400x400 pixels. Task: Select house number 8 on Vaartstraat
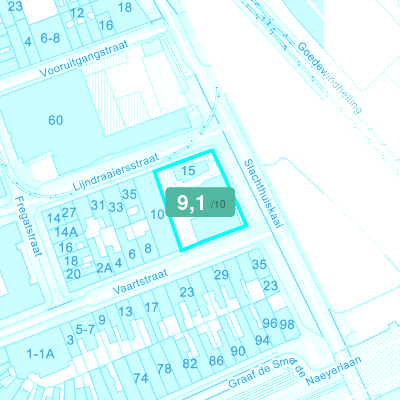pos(148,248)
